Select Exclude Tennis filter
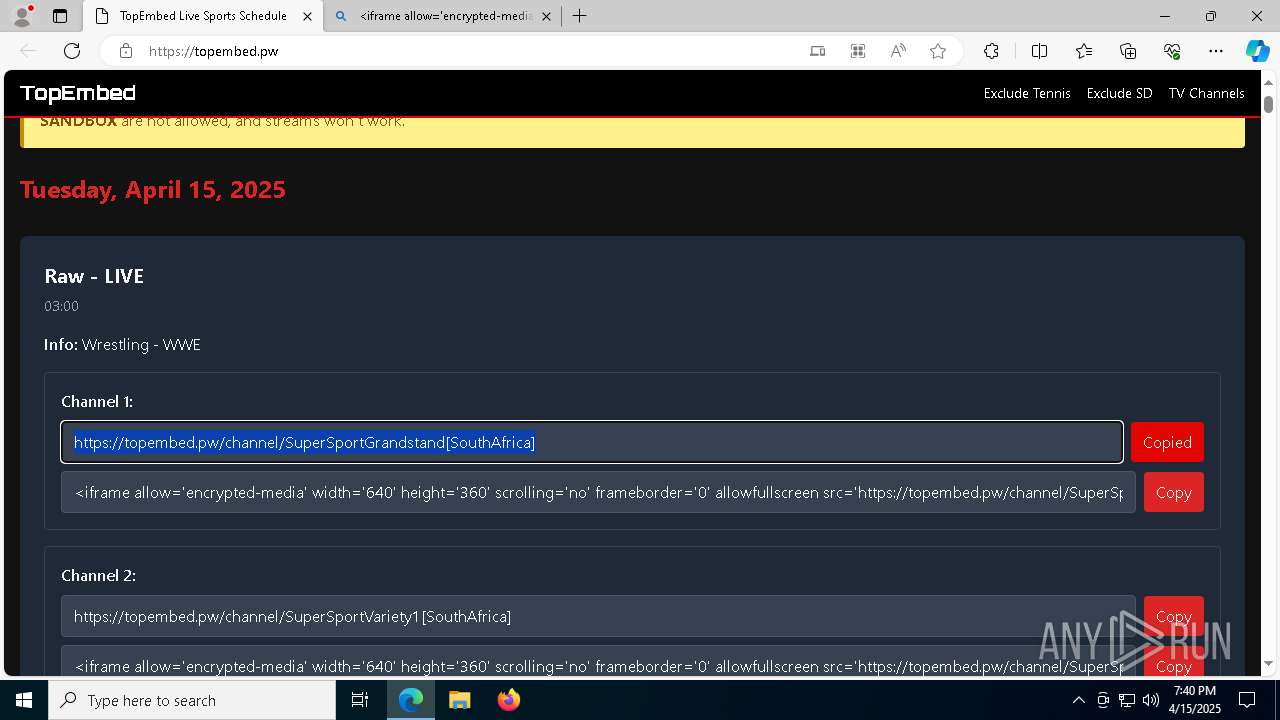The image size is (1280, 720). point(1027,93)
